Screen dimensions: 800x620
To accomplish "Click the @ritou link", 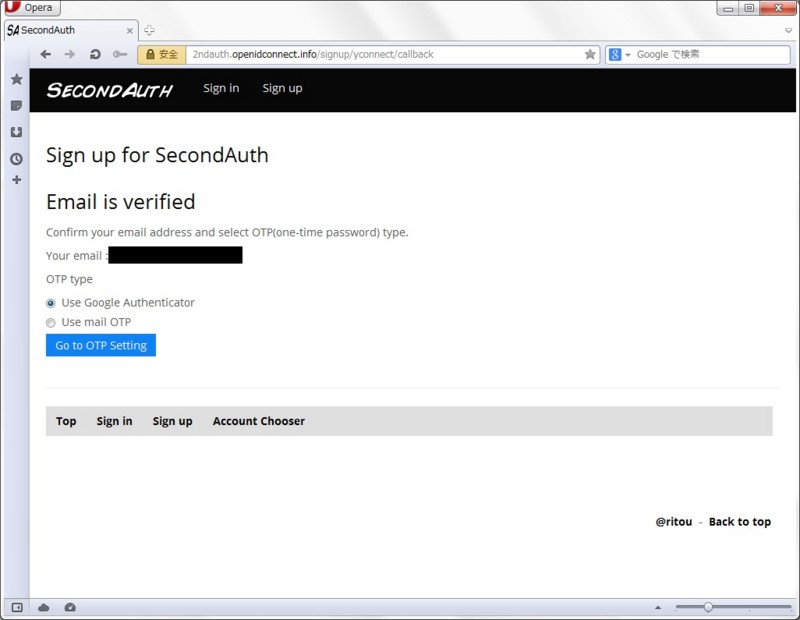I will [x=674, y=522].
